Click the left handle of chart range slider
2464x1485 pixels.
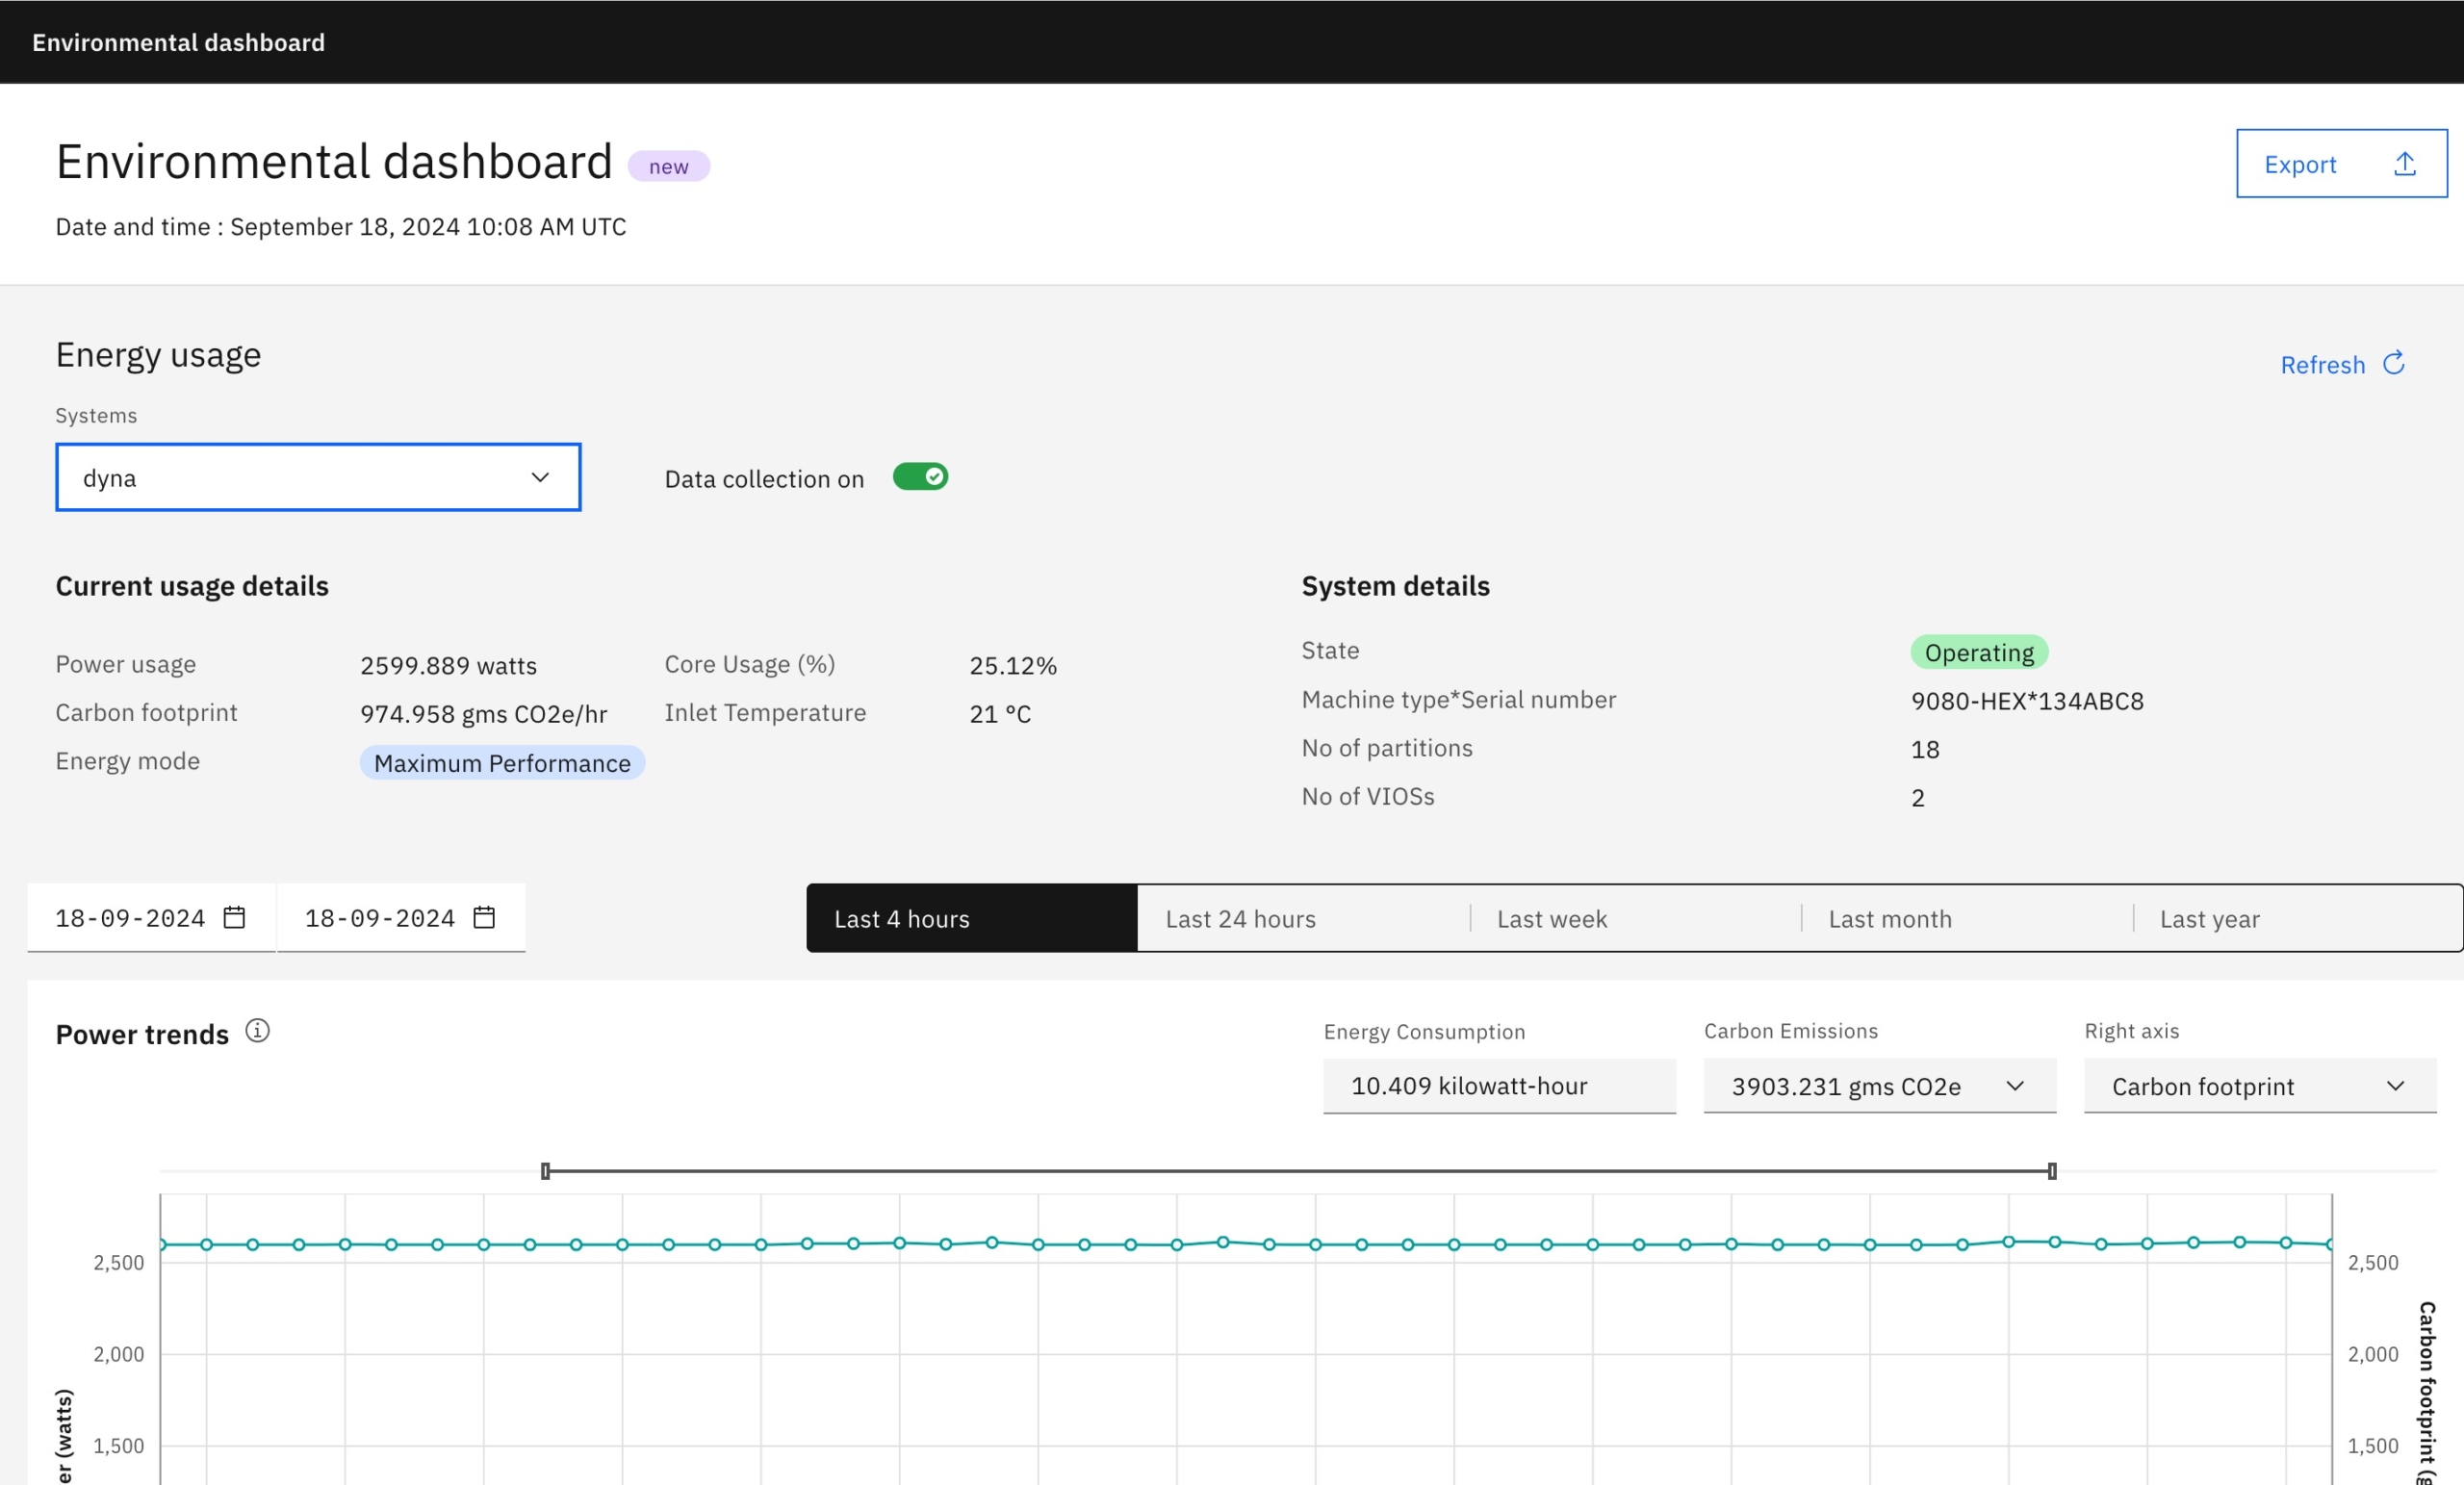[x=545, y=1170]
